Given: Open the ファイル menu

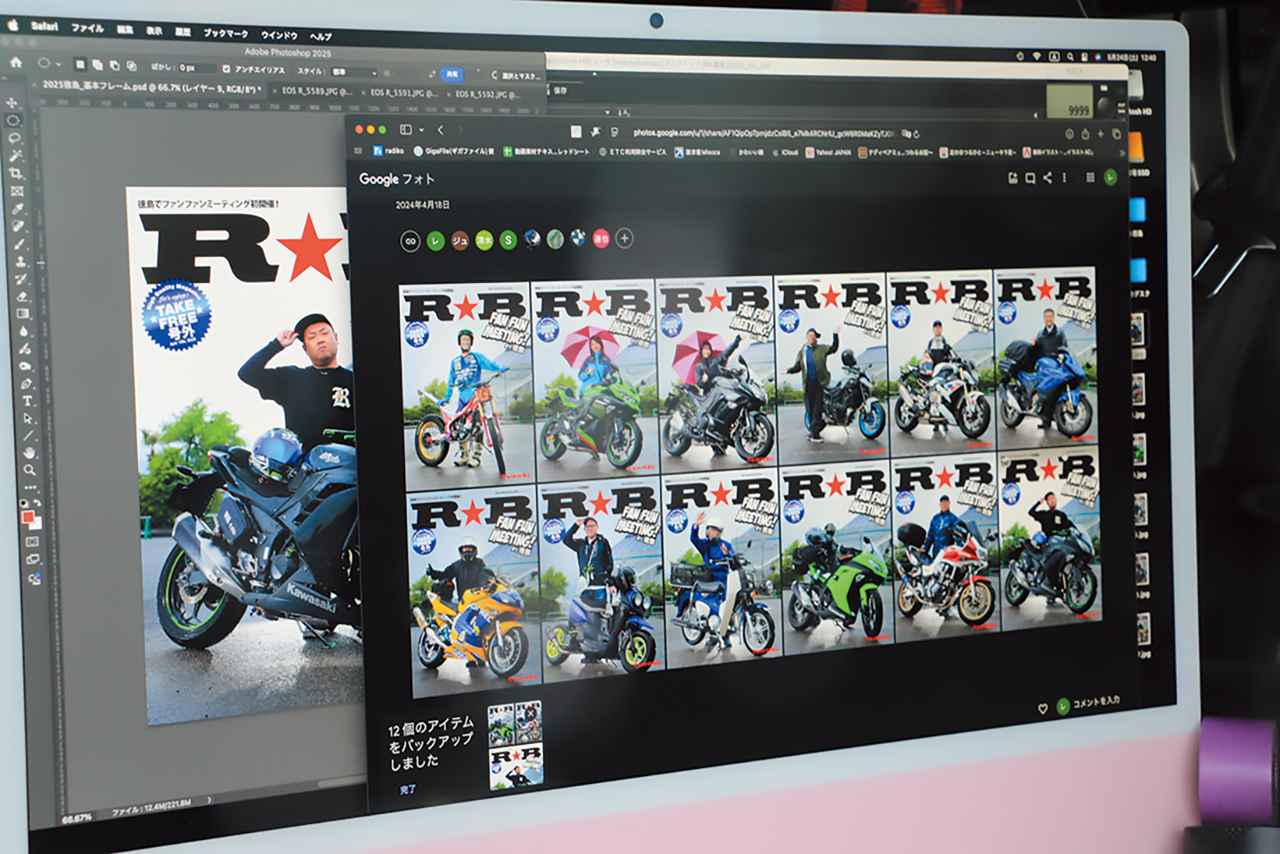Looking at the screenshot, I should (x=87, y=27).
